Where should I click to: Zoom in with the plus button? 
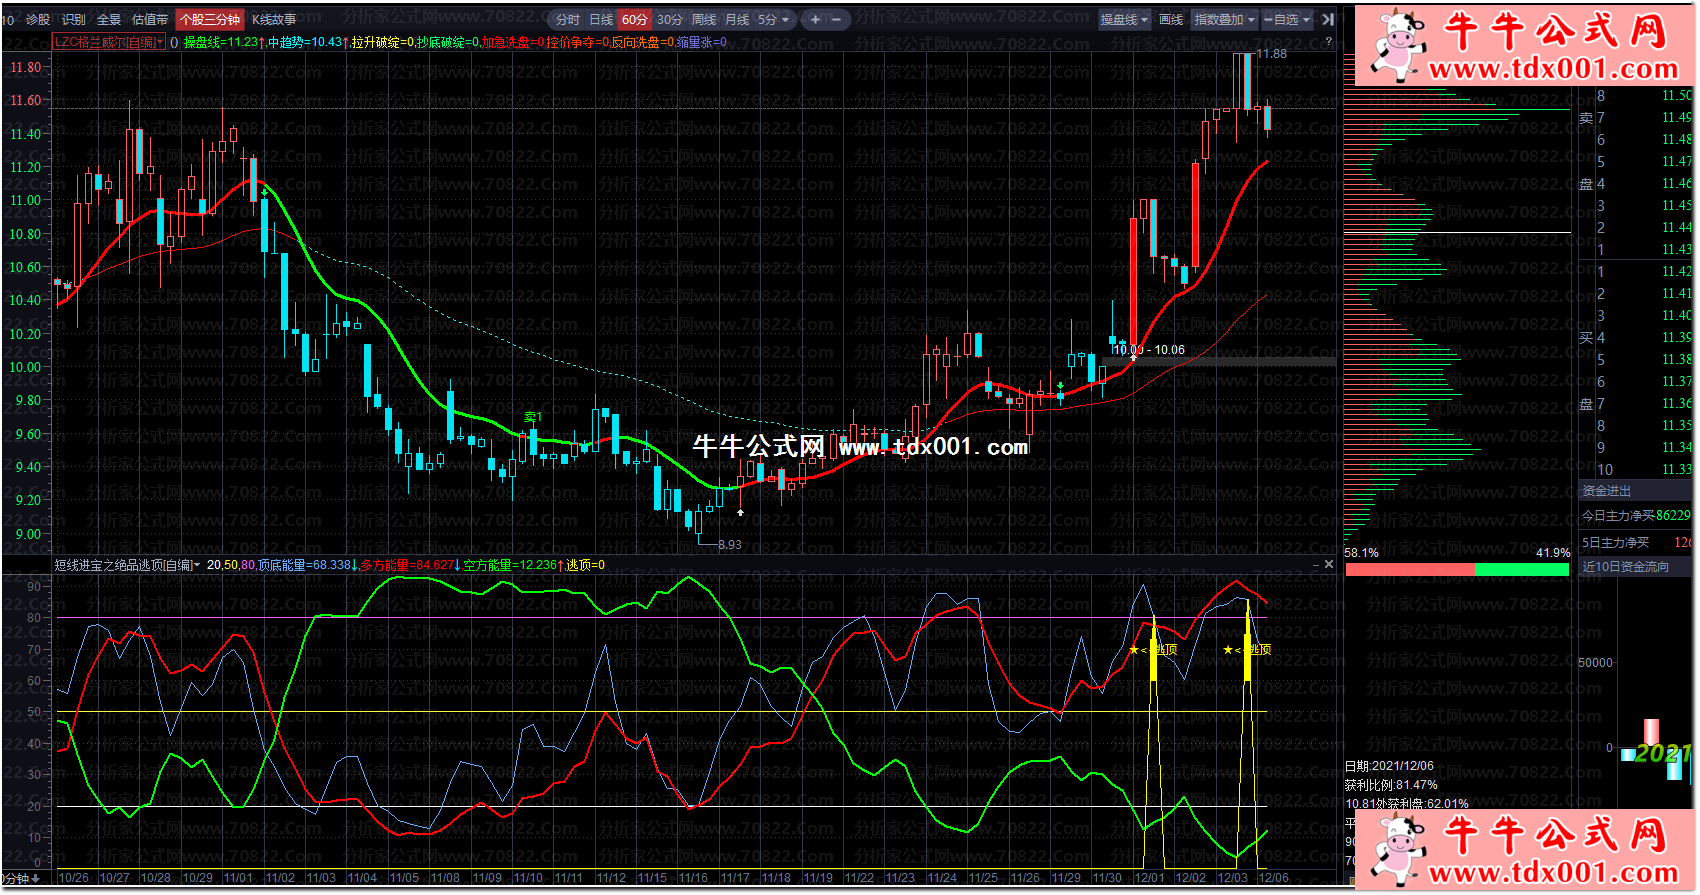tap(815, 19)
